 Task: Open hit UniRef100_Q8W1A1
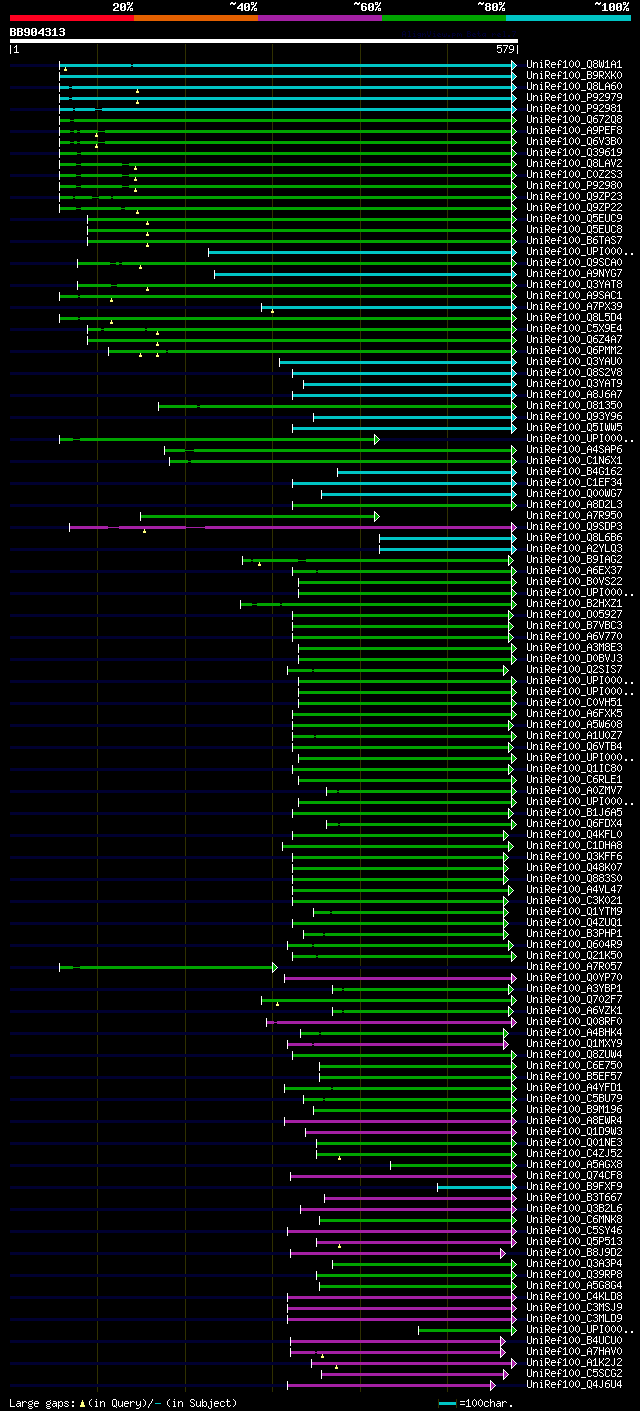point(574,65)
